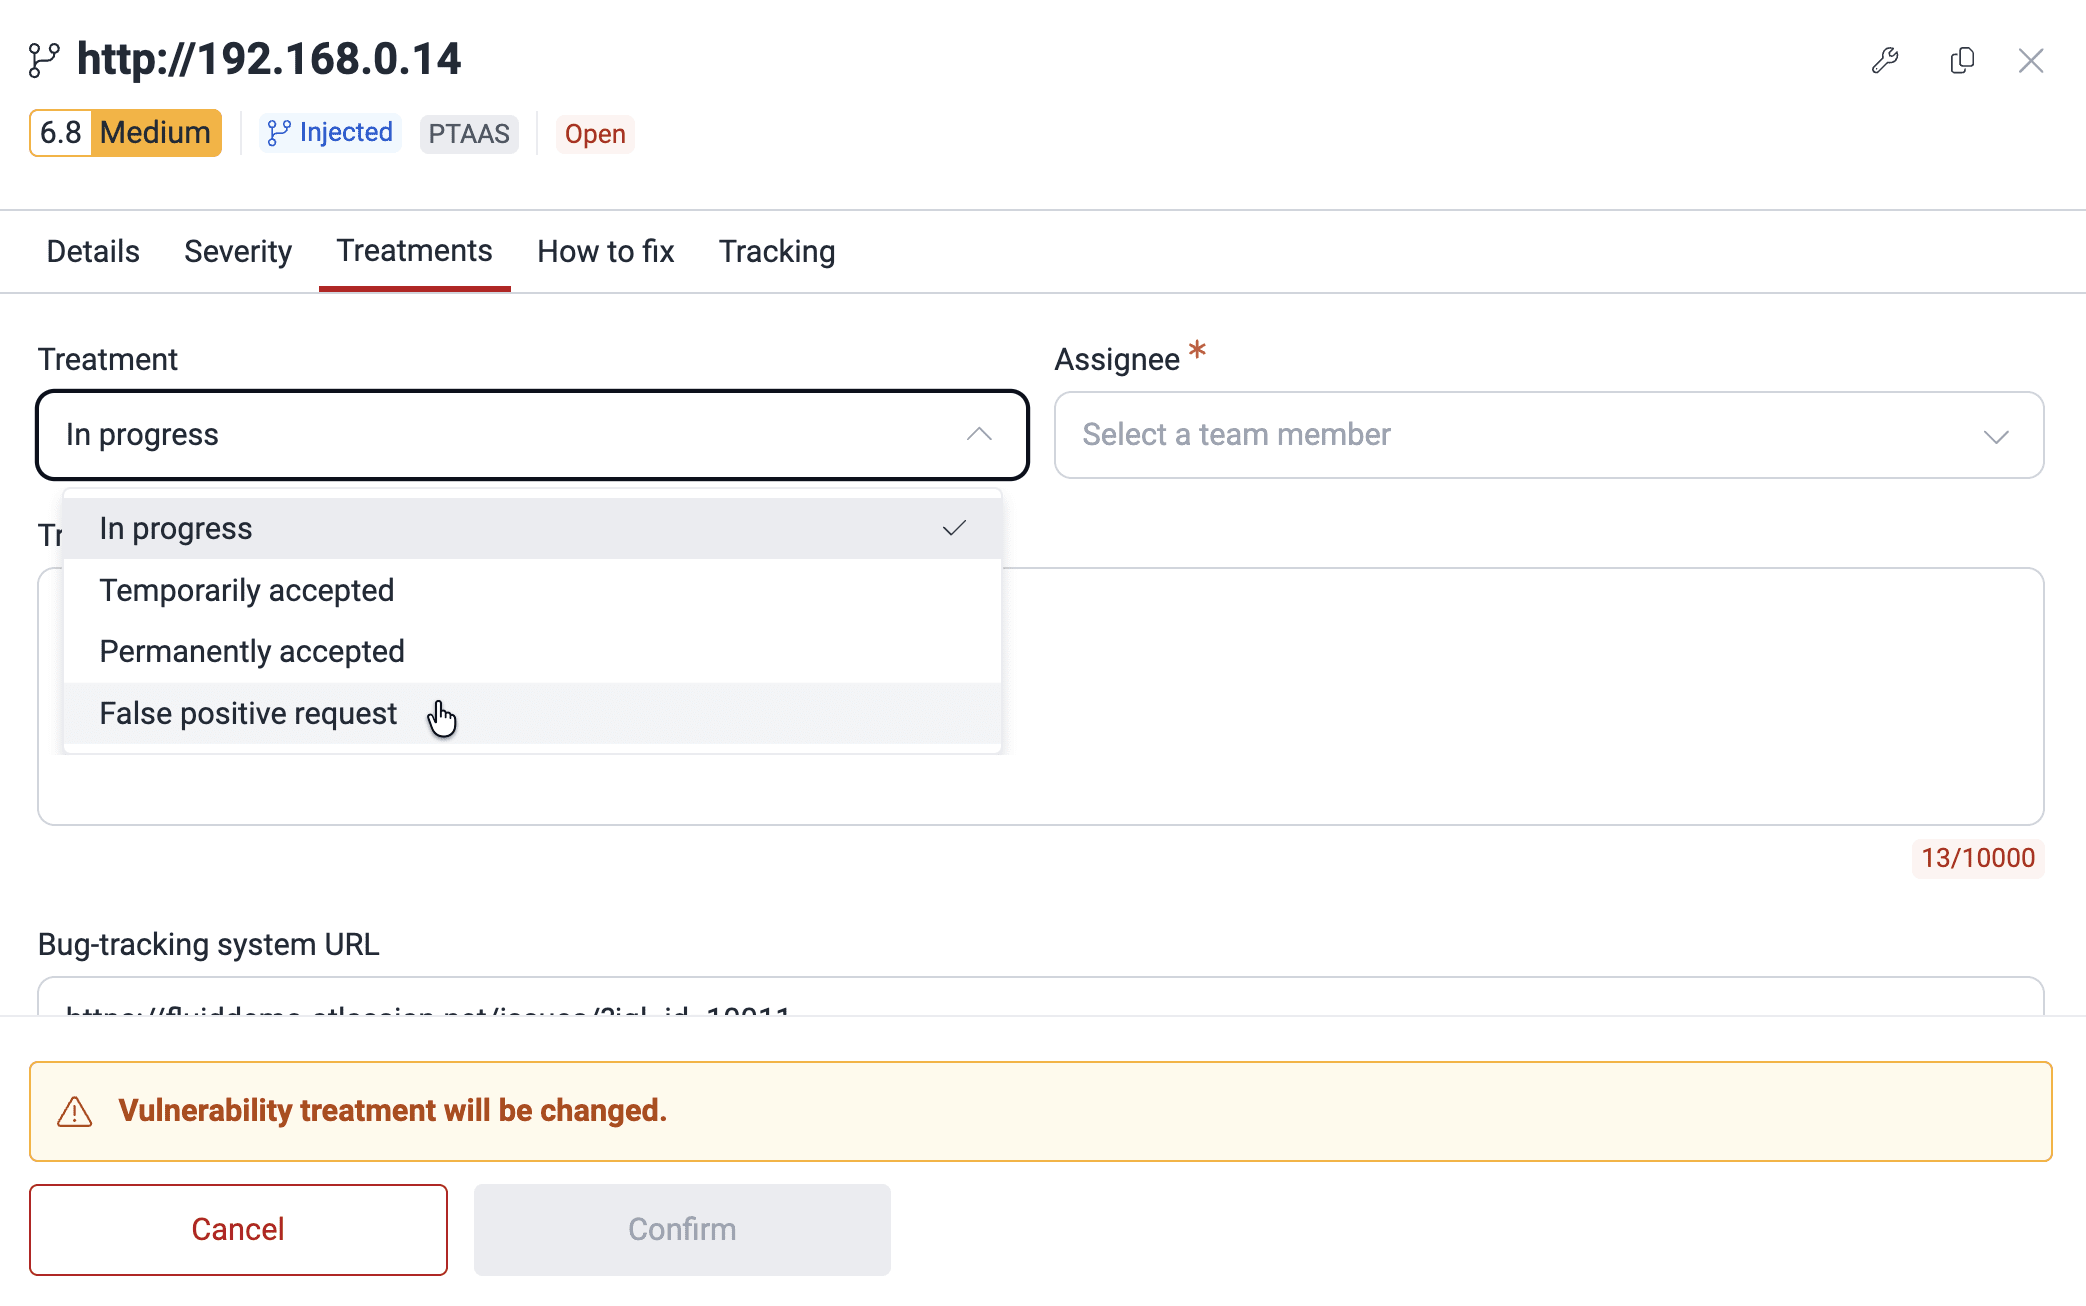Select the Open status label
This screenshot has width=2086, height=1306.
[595, 133]
